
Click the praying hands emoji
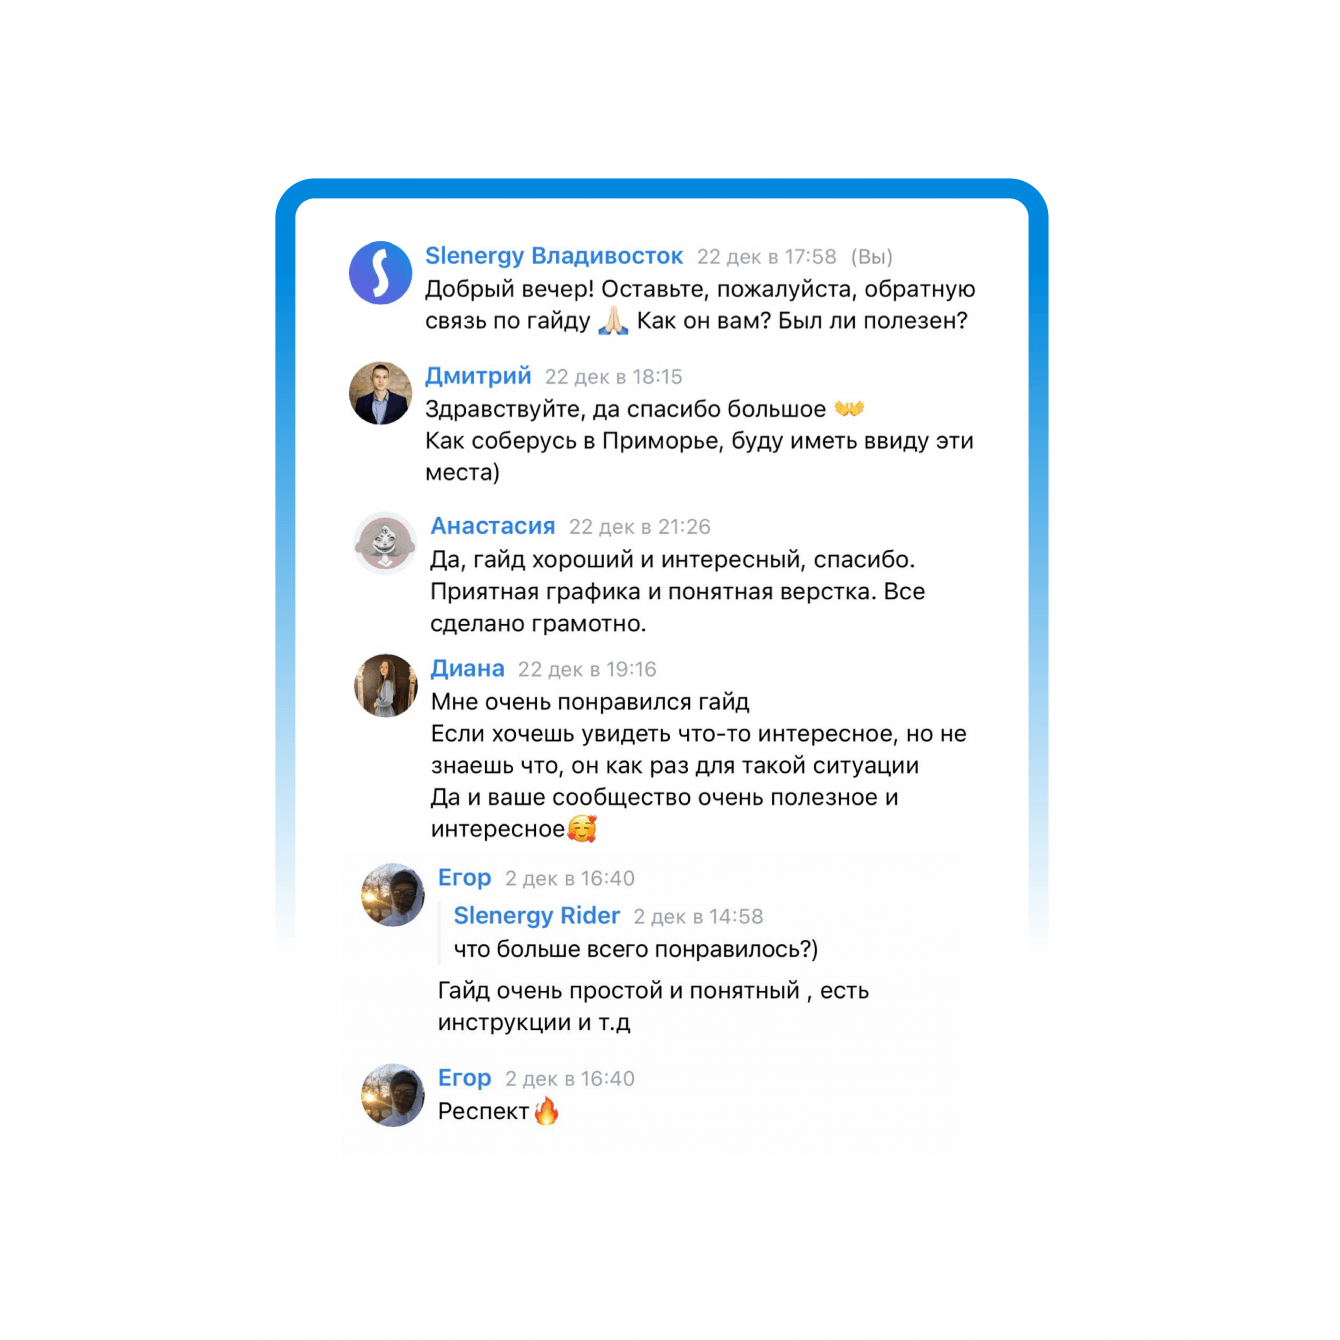(x=613, y=321)
